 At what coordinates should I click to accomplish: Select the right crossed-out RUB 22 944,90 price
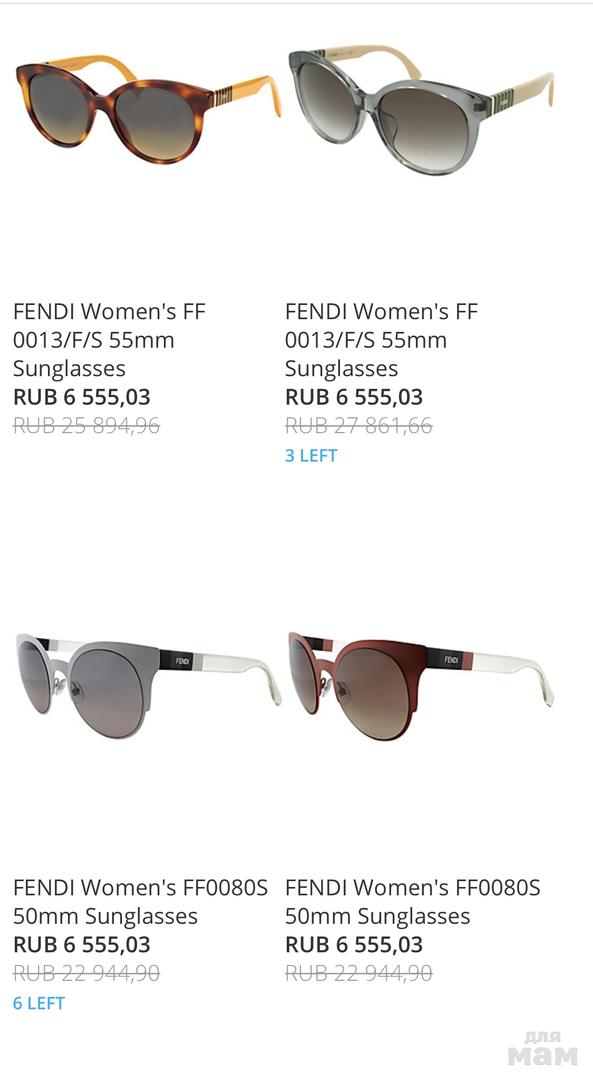pyautogui.click(x=359, y=973)
